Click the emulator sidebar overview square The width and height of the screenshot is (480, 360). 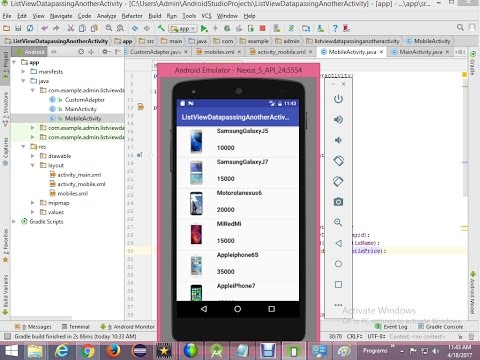(x=338, y=284)
